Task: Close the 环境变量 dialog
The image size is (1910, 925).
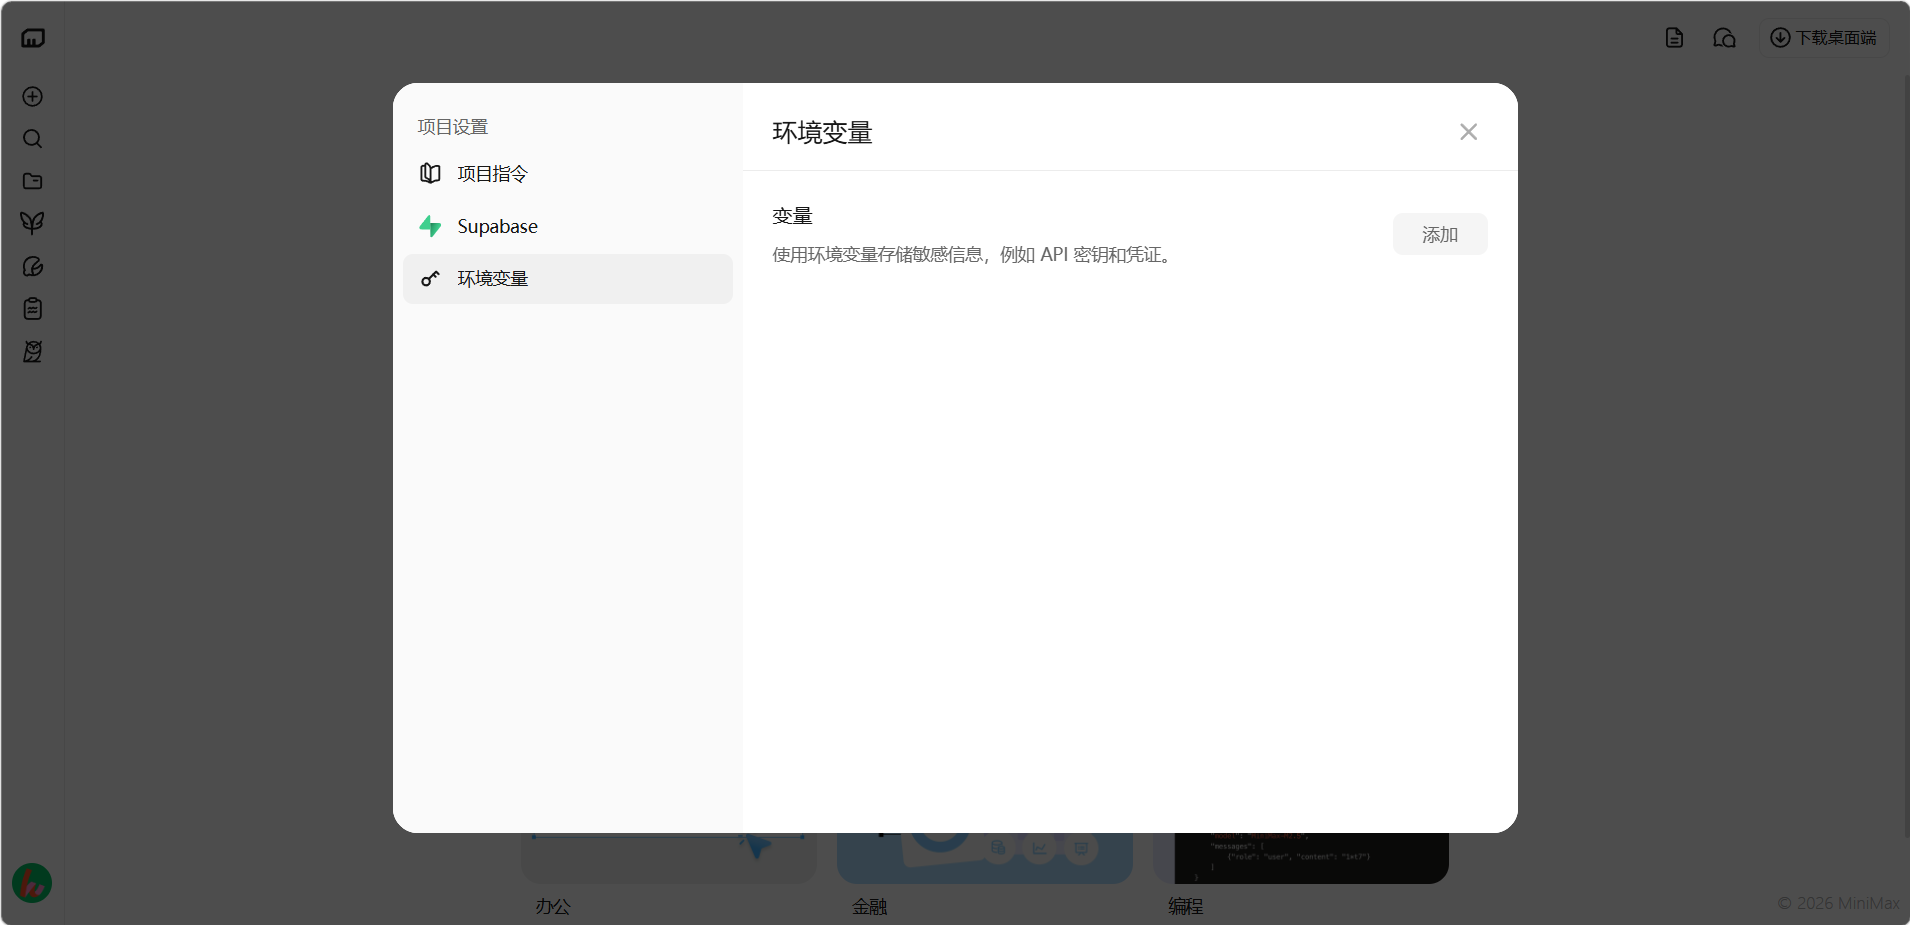Action: pyautogui.click(x=1468, y=132)
